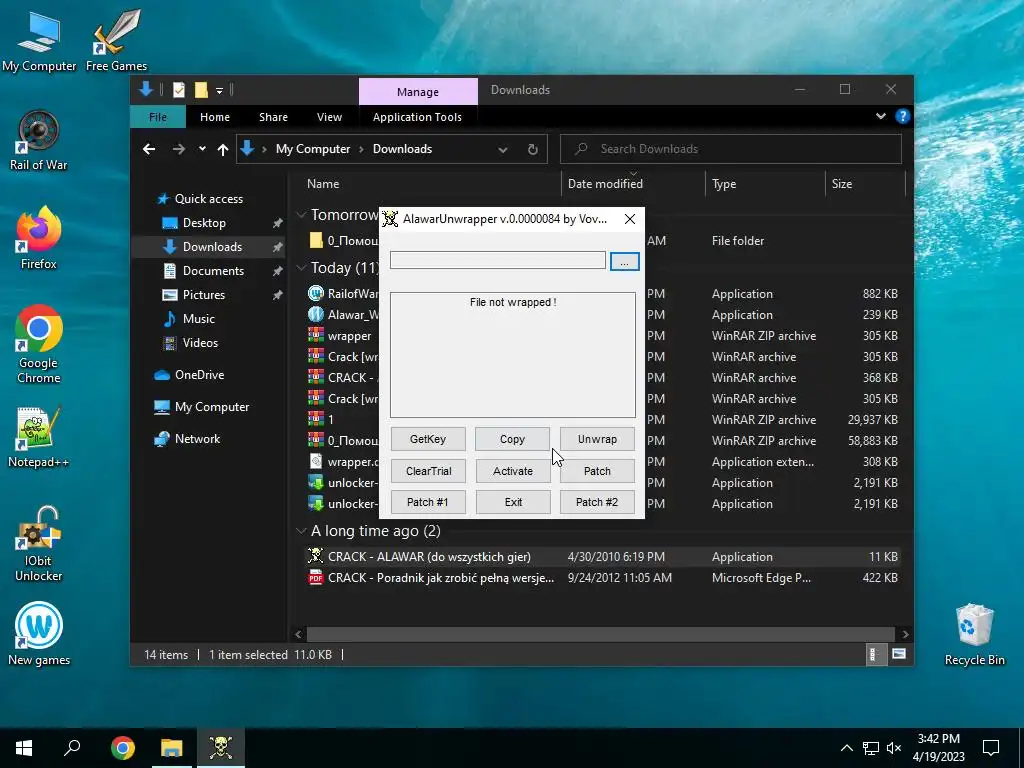Switch to the View ribbon tab
Image resolution: width=1024 pixels, height=768 pixels.
[329, 117]
